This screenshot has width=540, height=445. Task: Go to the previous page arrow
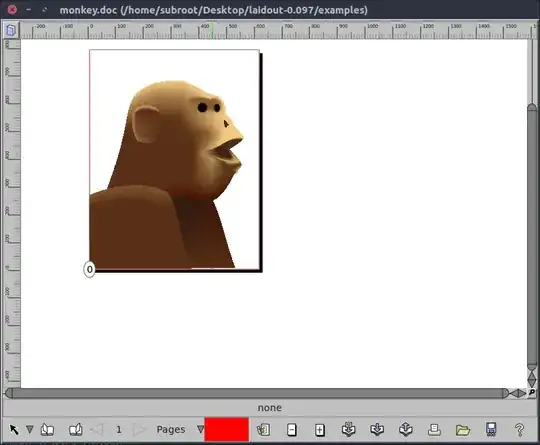pyautogui.click(x=96, y=430)
